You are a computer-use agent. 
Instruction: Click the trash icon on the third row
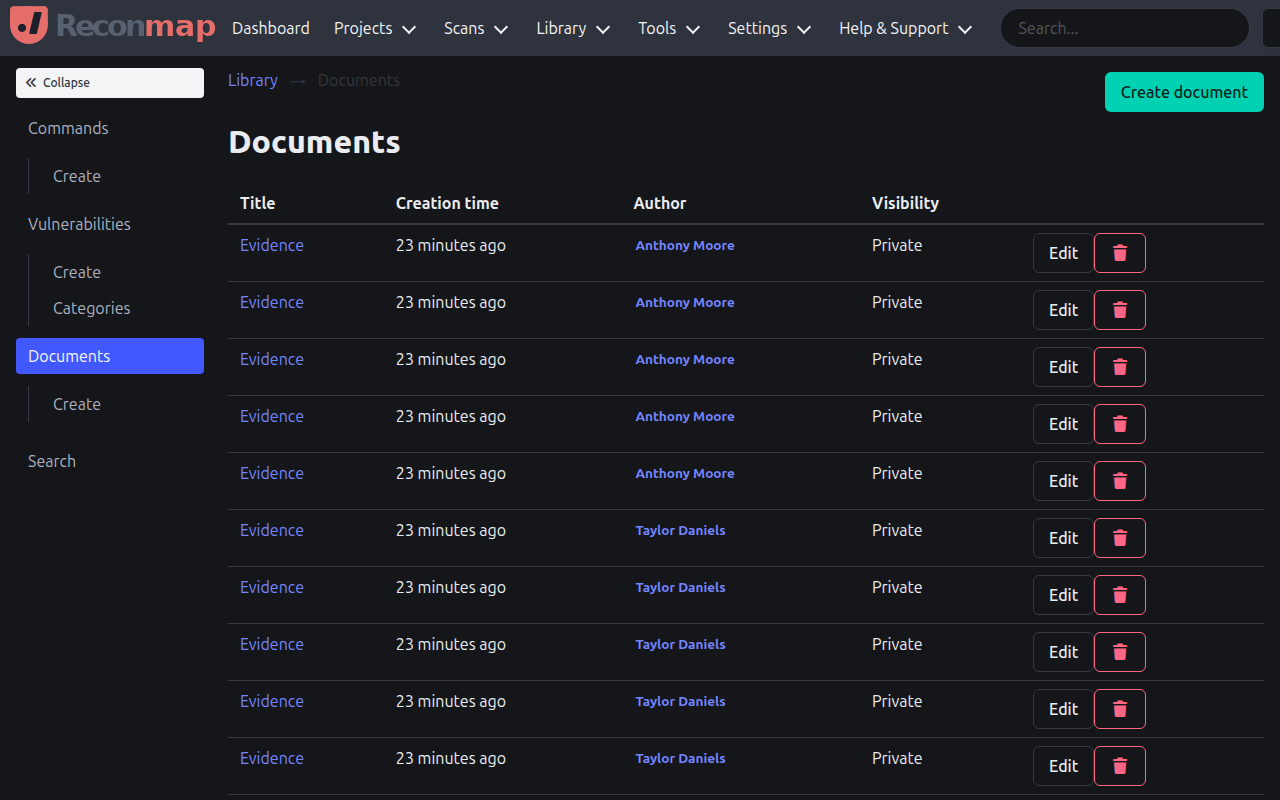pos(1119,367)
